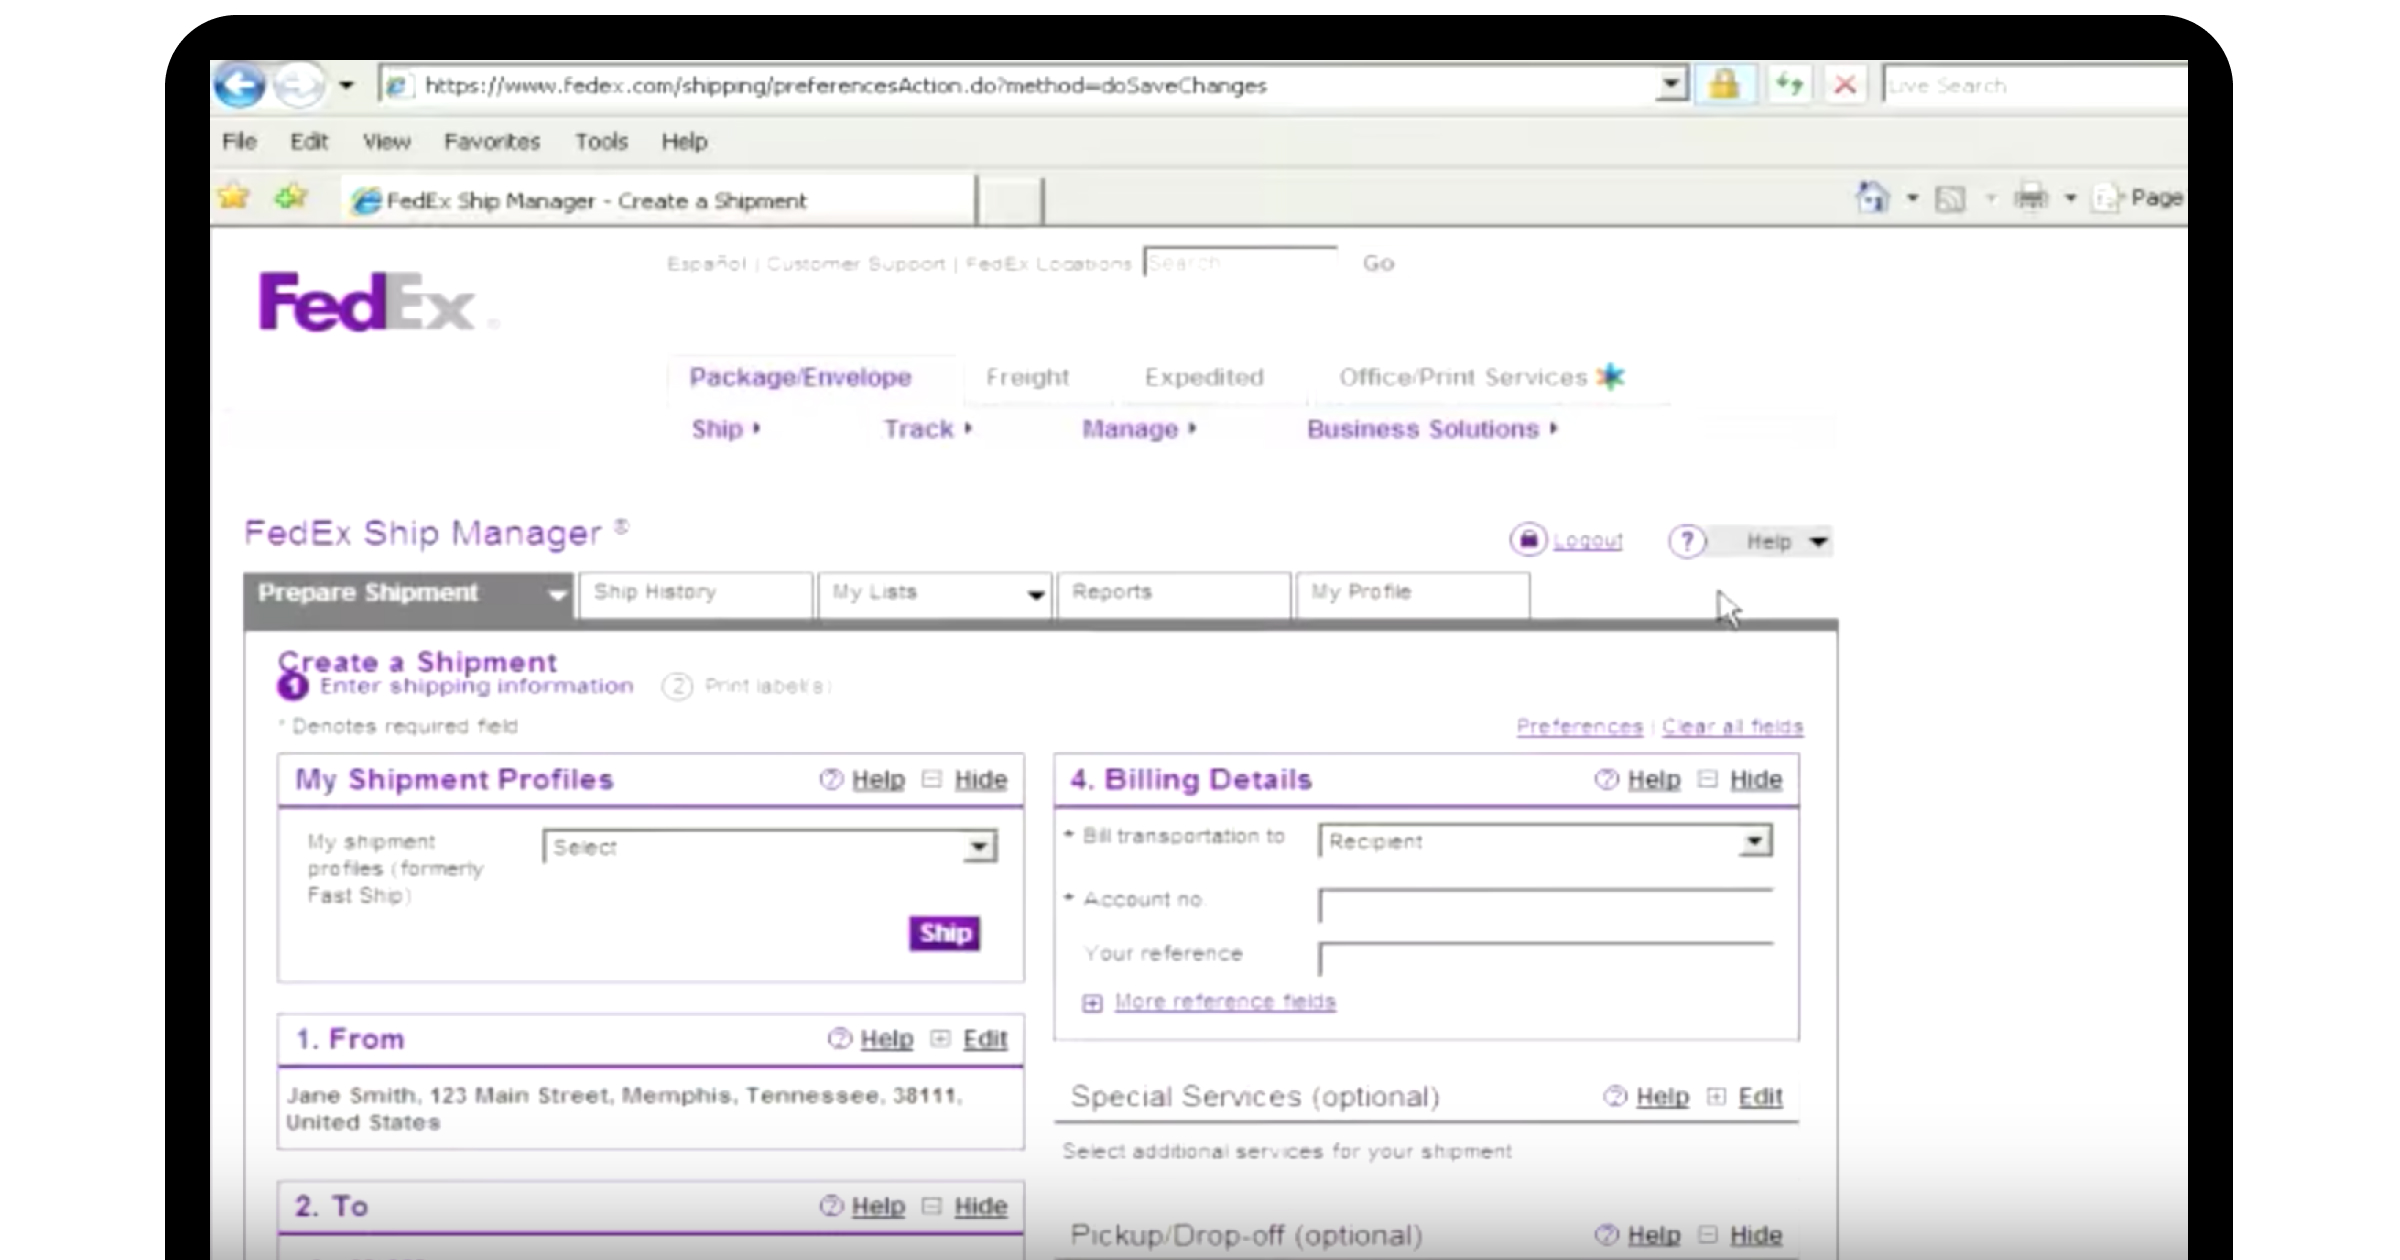The height and width of the screenshot is (1260, 2400).
Task: Click the red stop loading icon
Action: click(x=1845, y=85)
